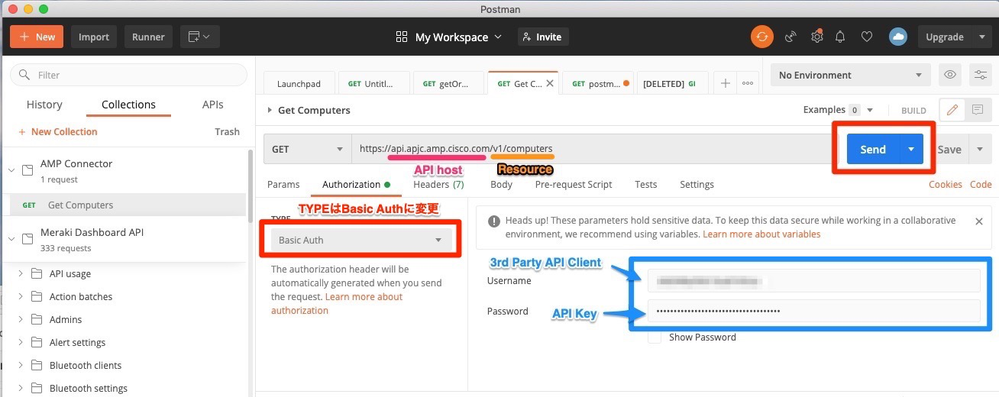
Task: Open the request Settings tab
Action: pos(696,184)
